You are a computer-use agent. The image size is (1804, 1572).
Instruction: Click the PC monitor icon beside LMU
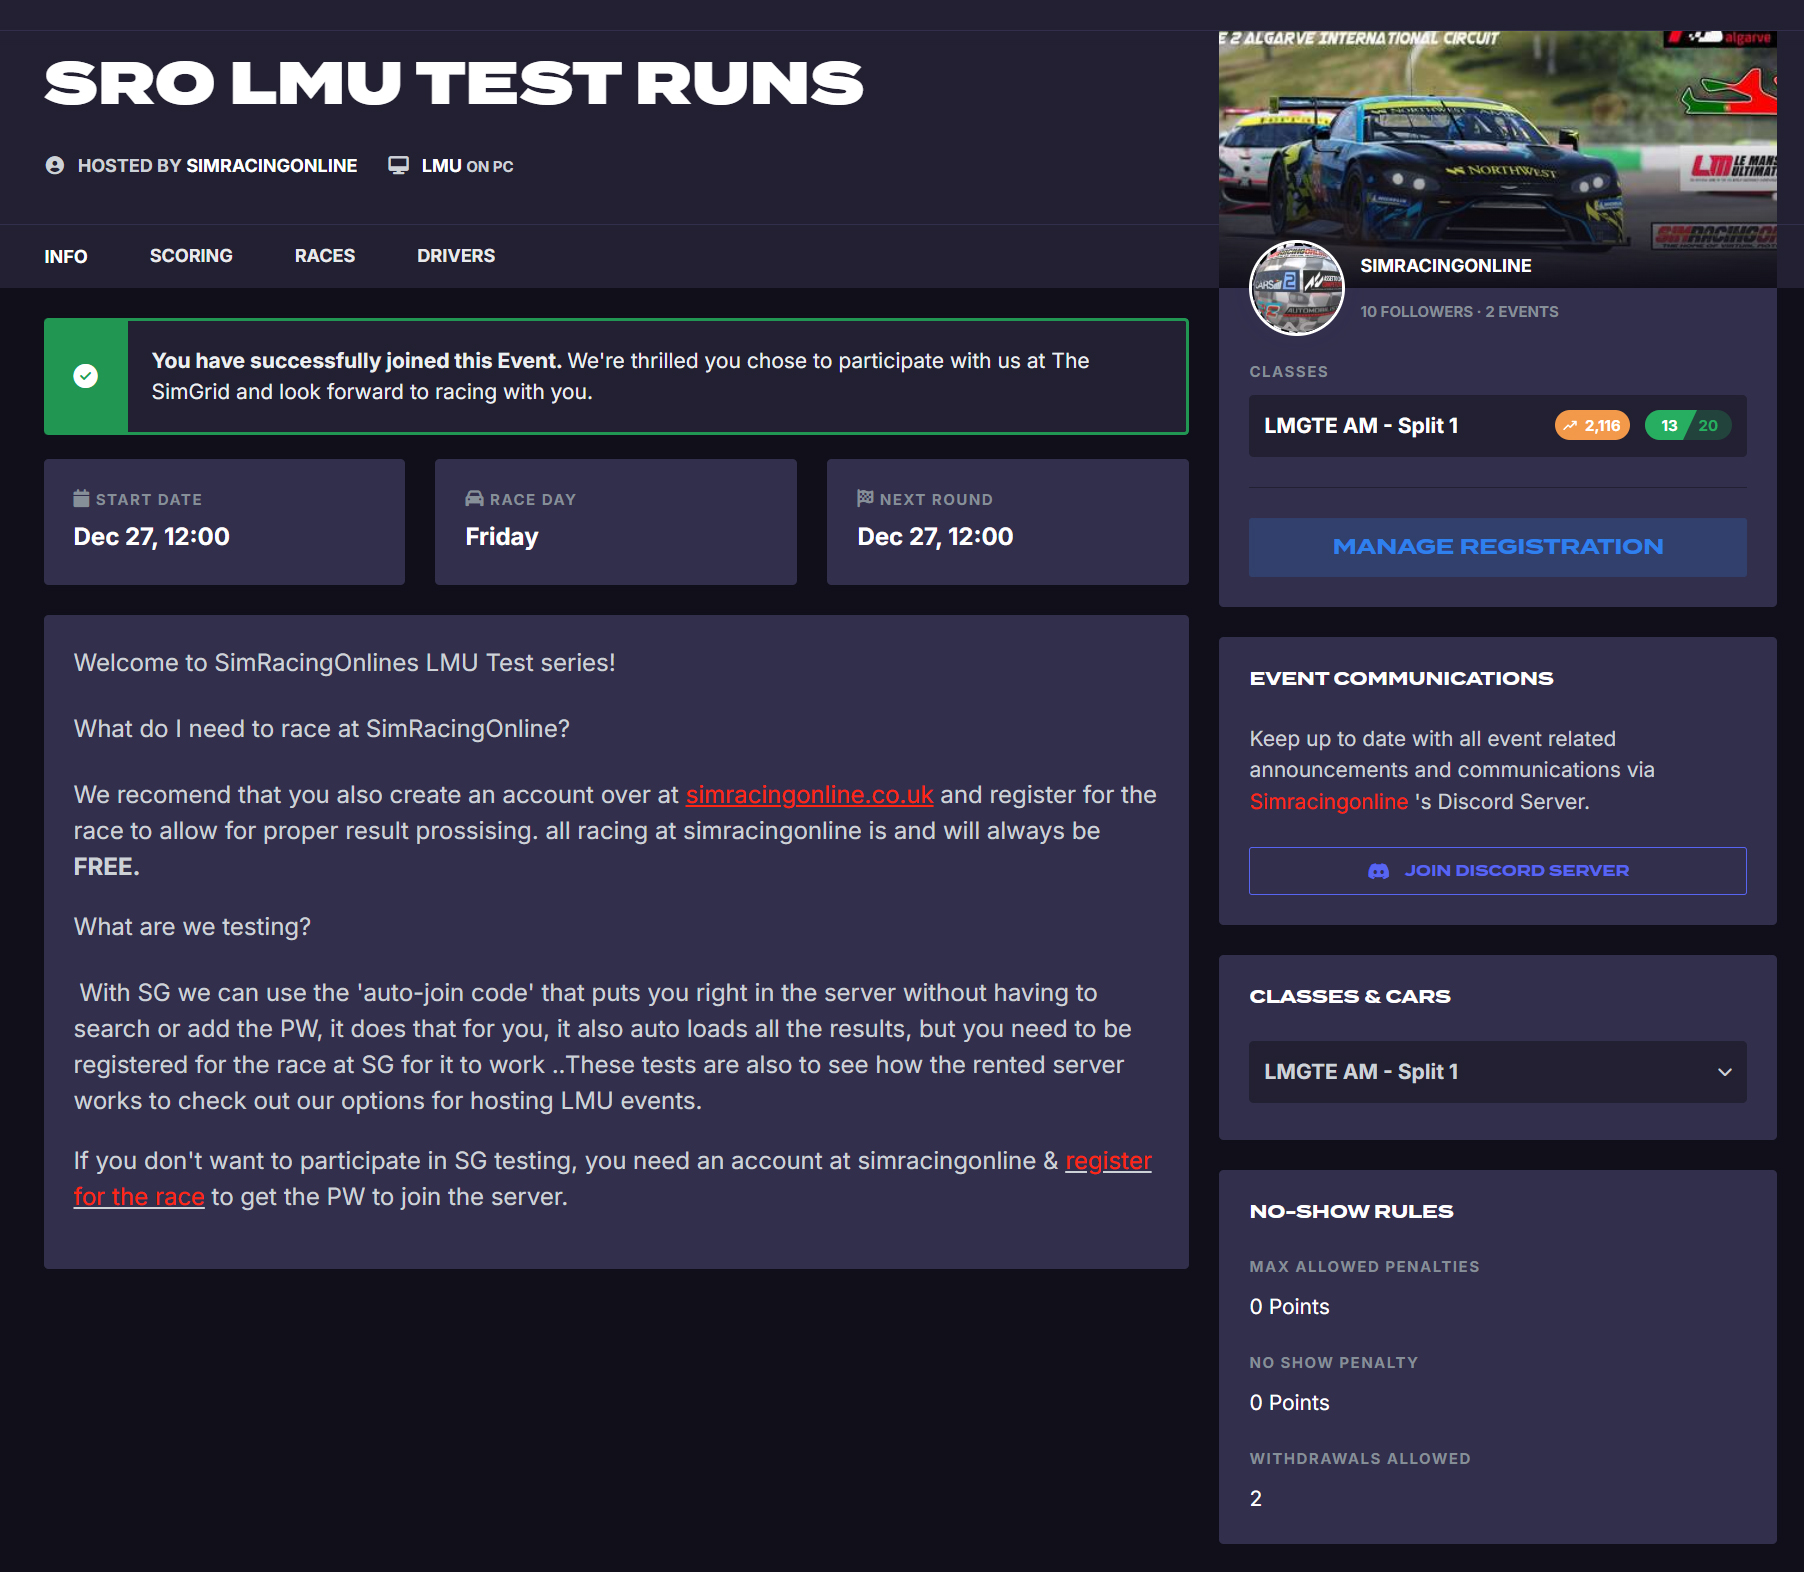point(398,166)
